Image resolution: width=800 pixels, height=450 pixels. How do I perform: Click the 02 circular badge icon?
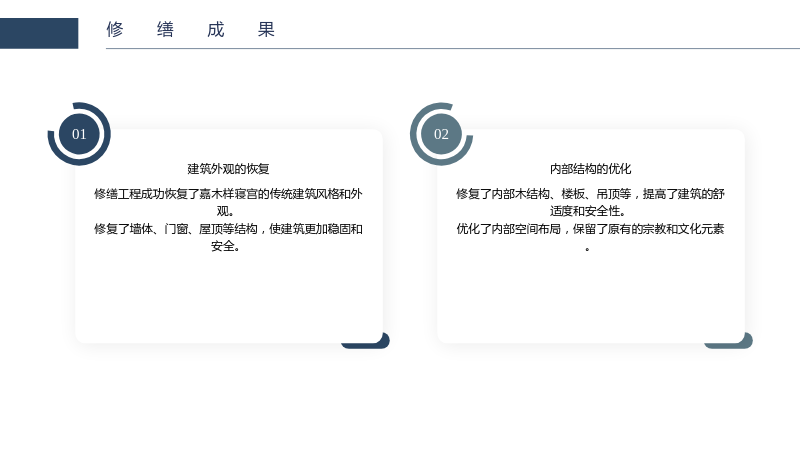click(441, 134)
